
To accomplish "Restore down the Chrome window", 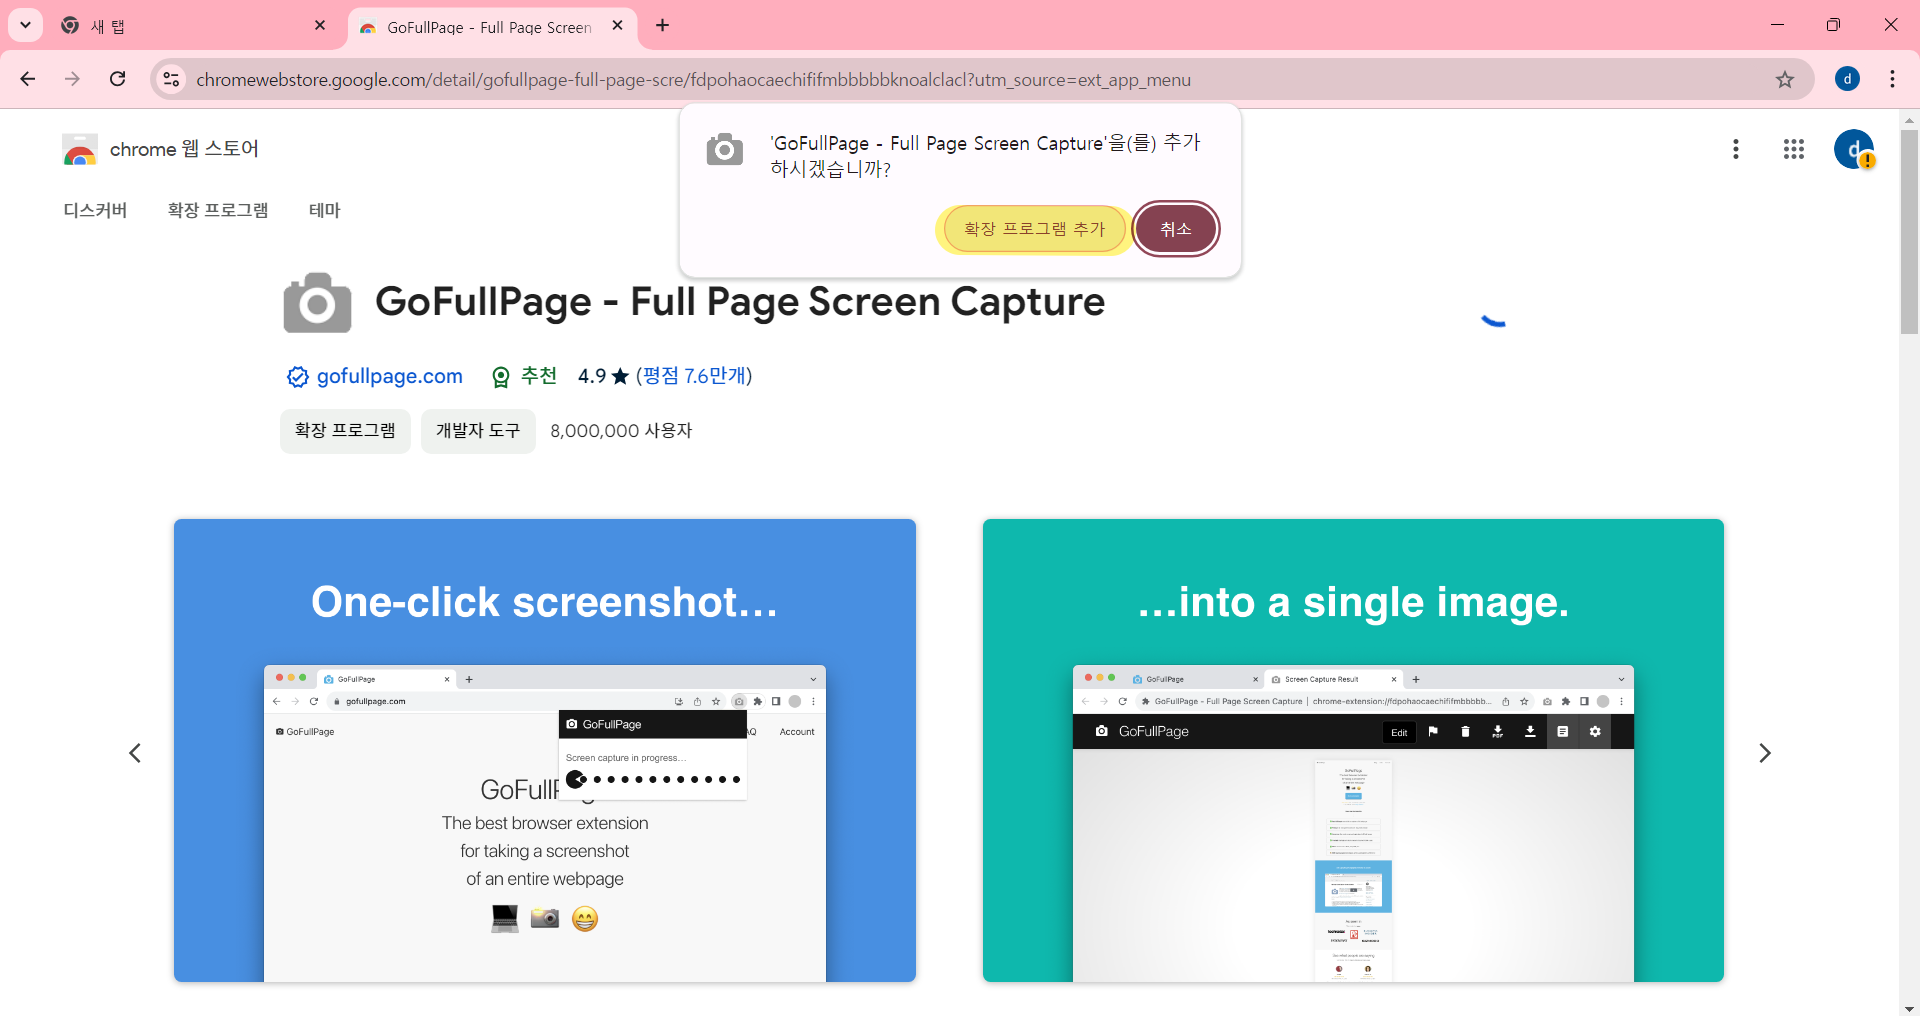I will point(1833,25).
